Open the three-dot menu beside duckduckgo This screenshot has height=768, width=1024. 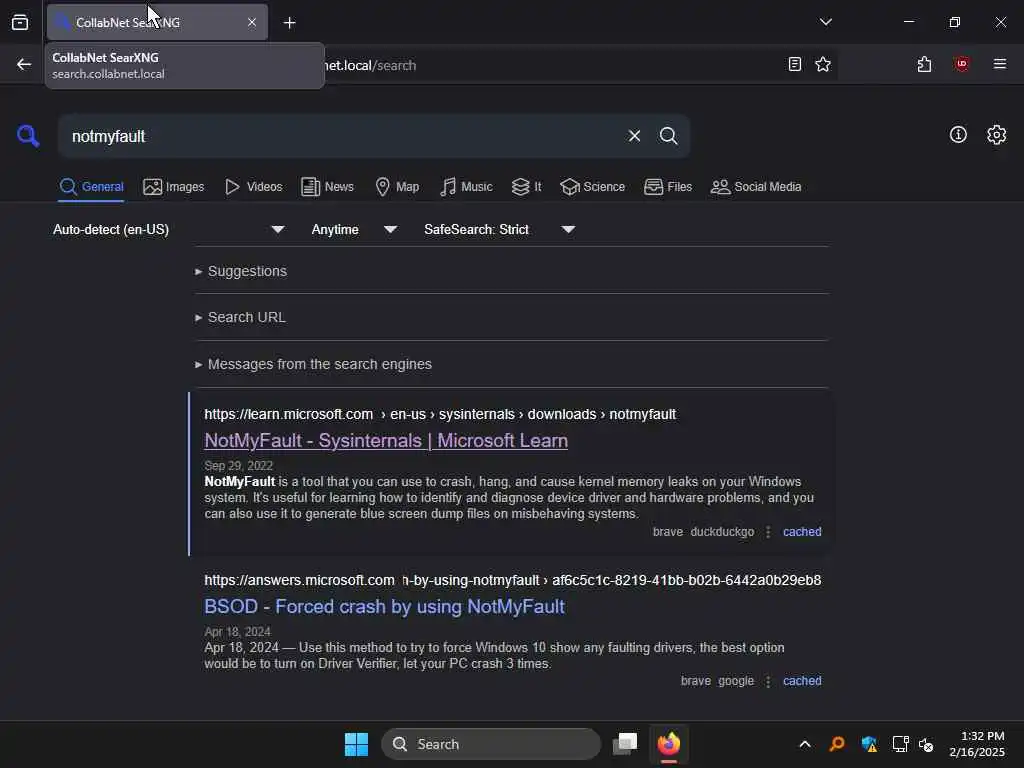click(x=768, y=532)
